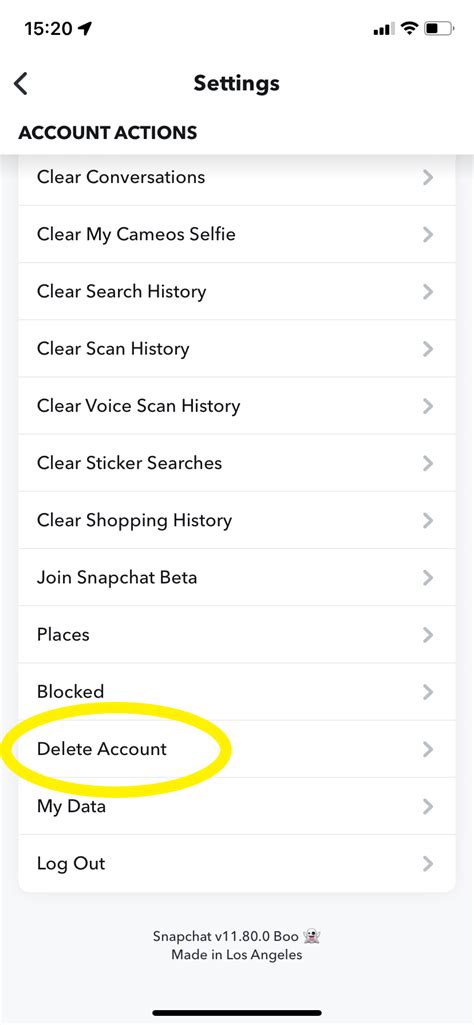This screenshot has width=474, height=1025.
Task: Select Join Snapchat Beta
Action: [237, 577]
